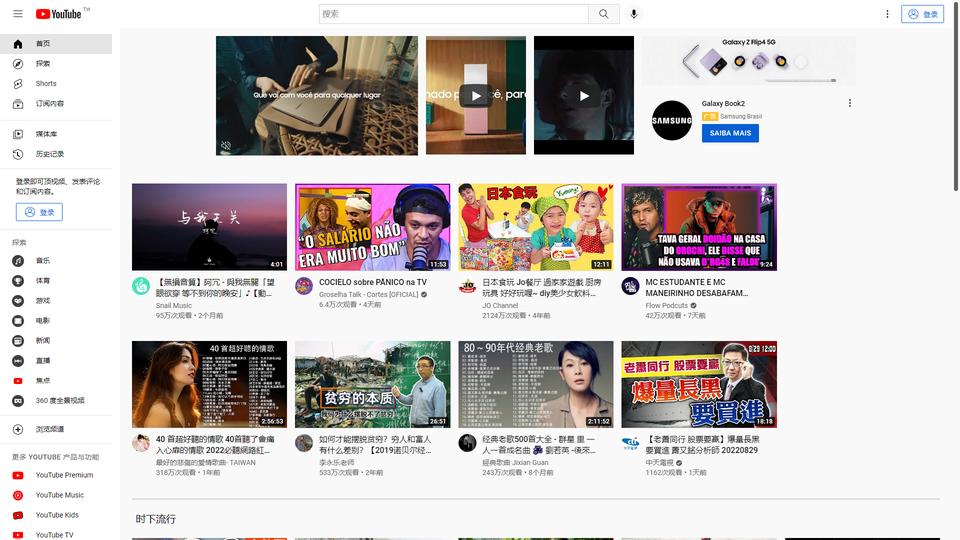
Task: Open YouTube Music link icon
Action: click(18, 495)
